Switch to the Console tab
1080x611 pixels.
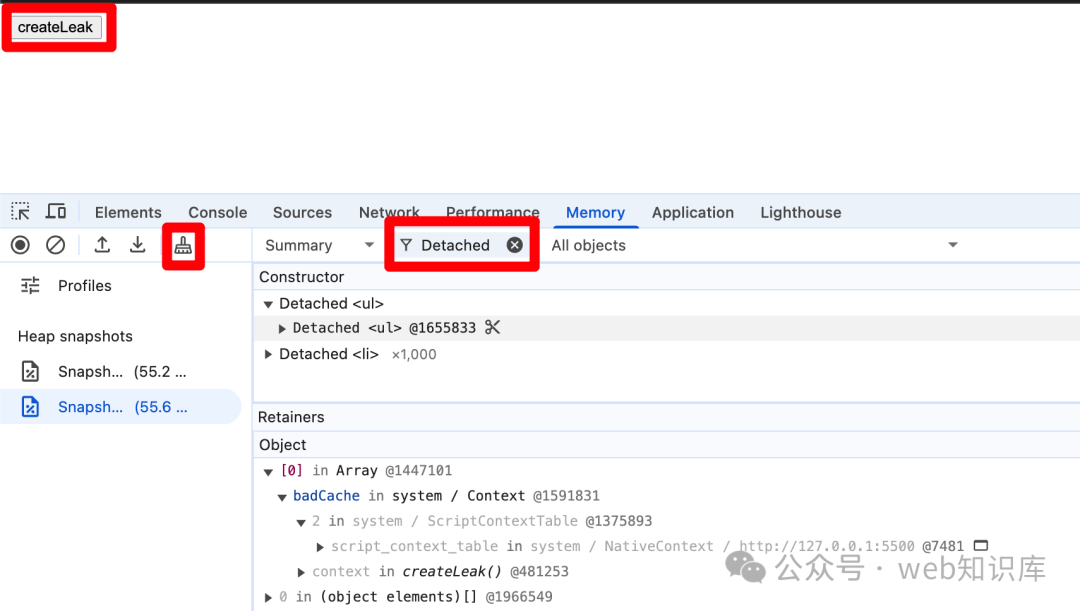click(217, 212)
